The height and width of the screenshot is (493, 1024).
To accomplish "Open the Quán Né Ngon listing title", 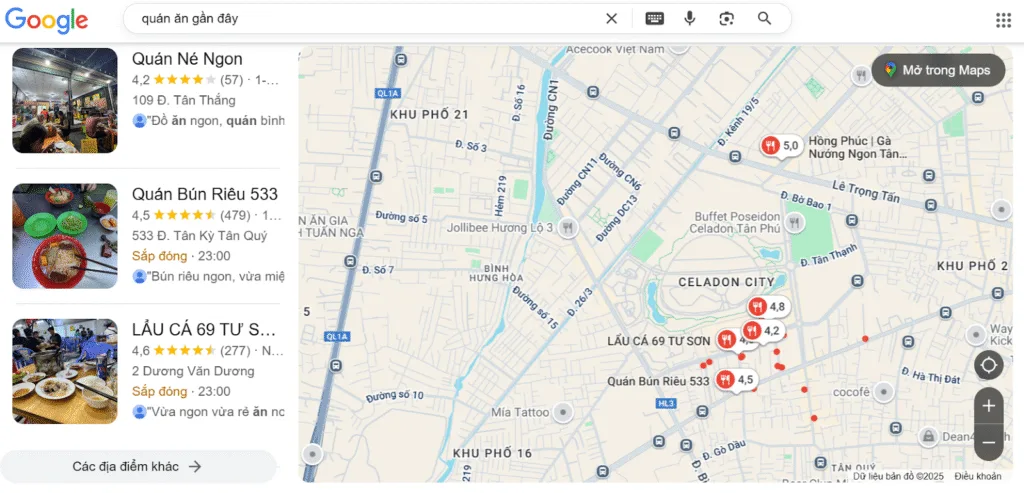I will click(187, 59).
